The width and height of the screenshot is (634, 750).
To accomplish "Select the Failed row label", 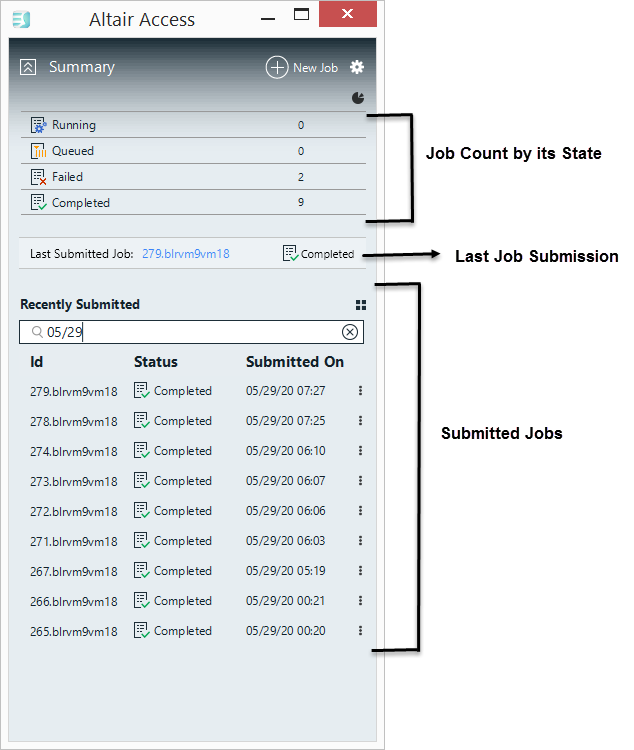I will coord(67,177).
